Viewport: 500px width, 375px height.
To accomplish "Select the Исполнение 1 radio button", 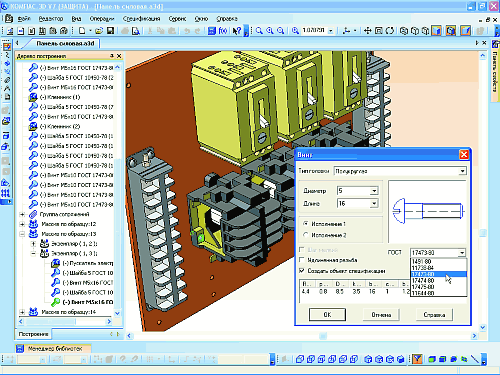I will tap(306, 224).
